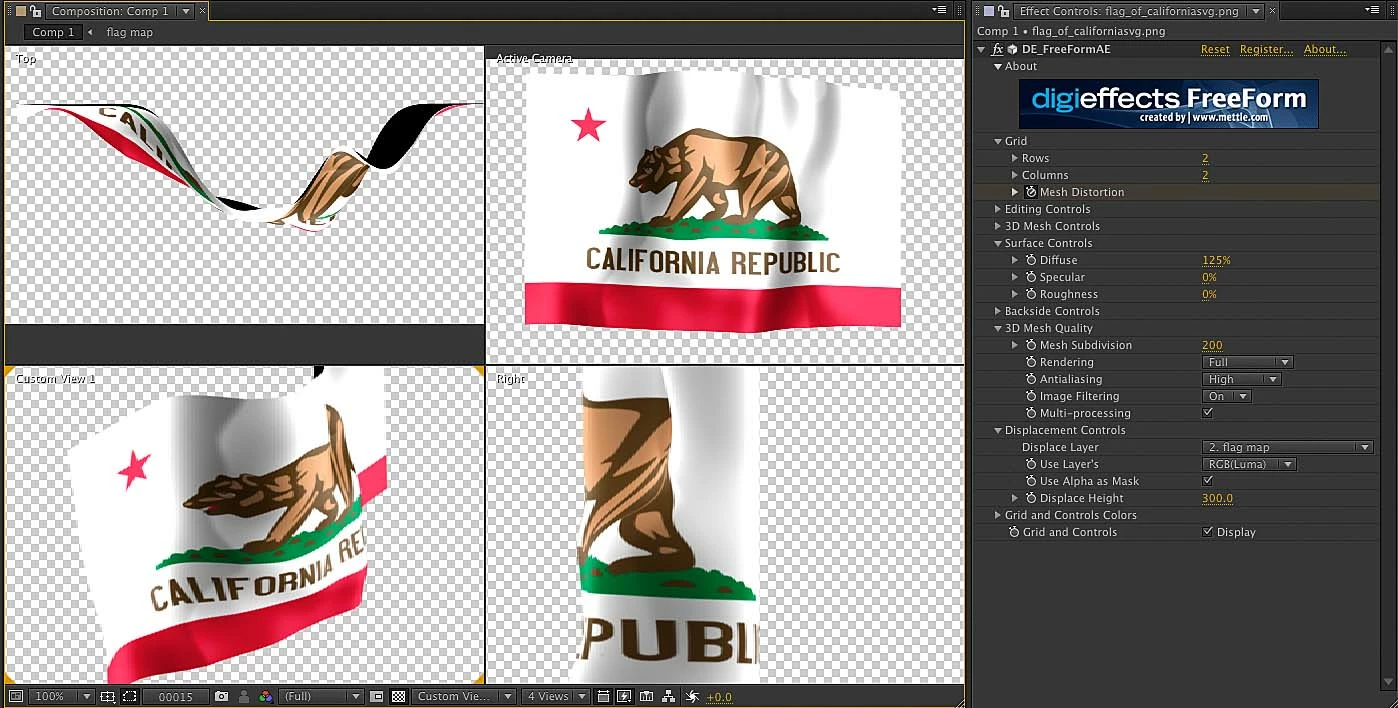The image size is (1398, 708).
Task: Click the lock icon of Effect Controls panel
Action: 1004,11
